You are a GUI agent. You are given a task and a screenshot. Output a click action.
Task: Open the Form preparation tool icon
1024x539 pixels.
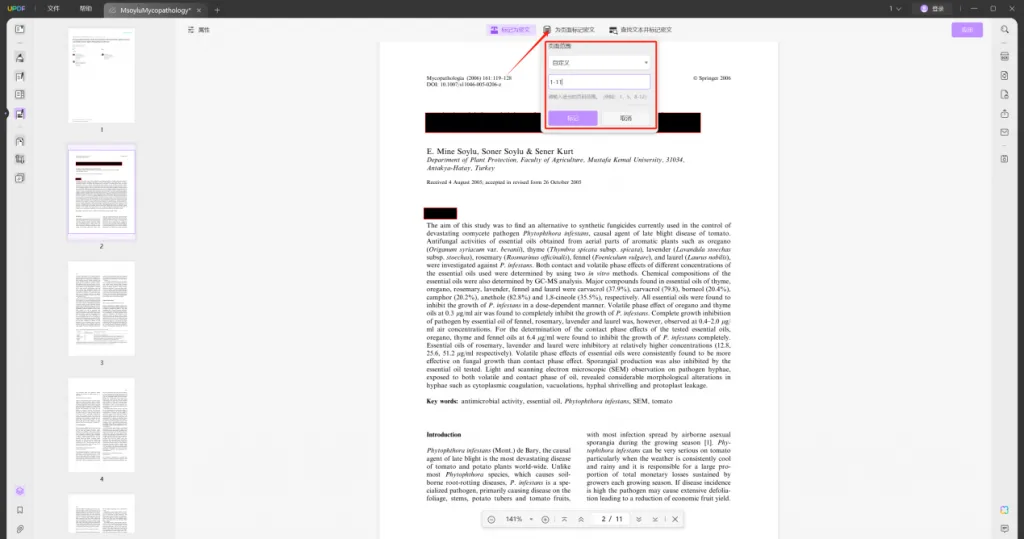(x=20, y=95)
